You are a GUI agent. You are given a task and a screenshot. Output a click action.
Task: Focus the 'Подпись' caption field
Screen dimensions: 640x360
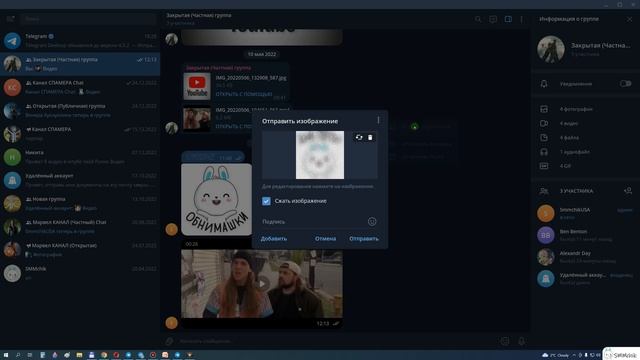[313, 222]
